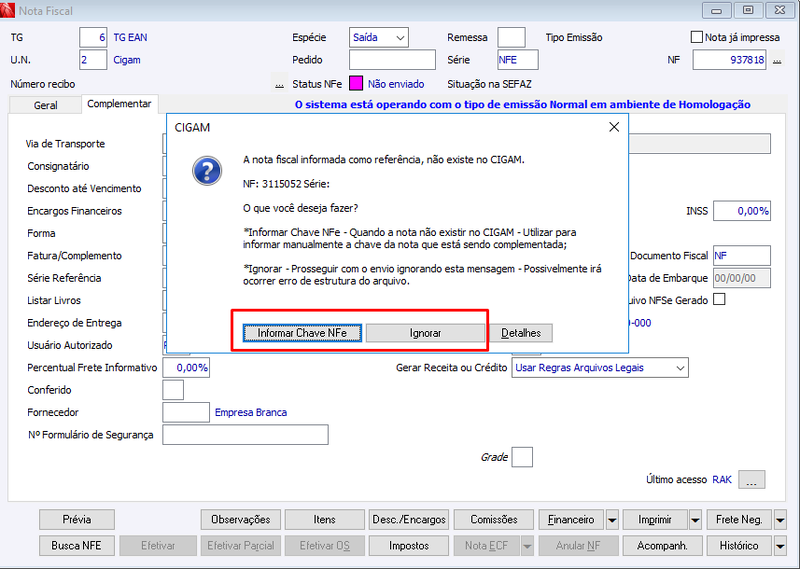Click the Busca NFE button
800x569 pixels.
(x=77, y=546)
